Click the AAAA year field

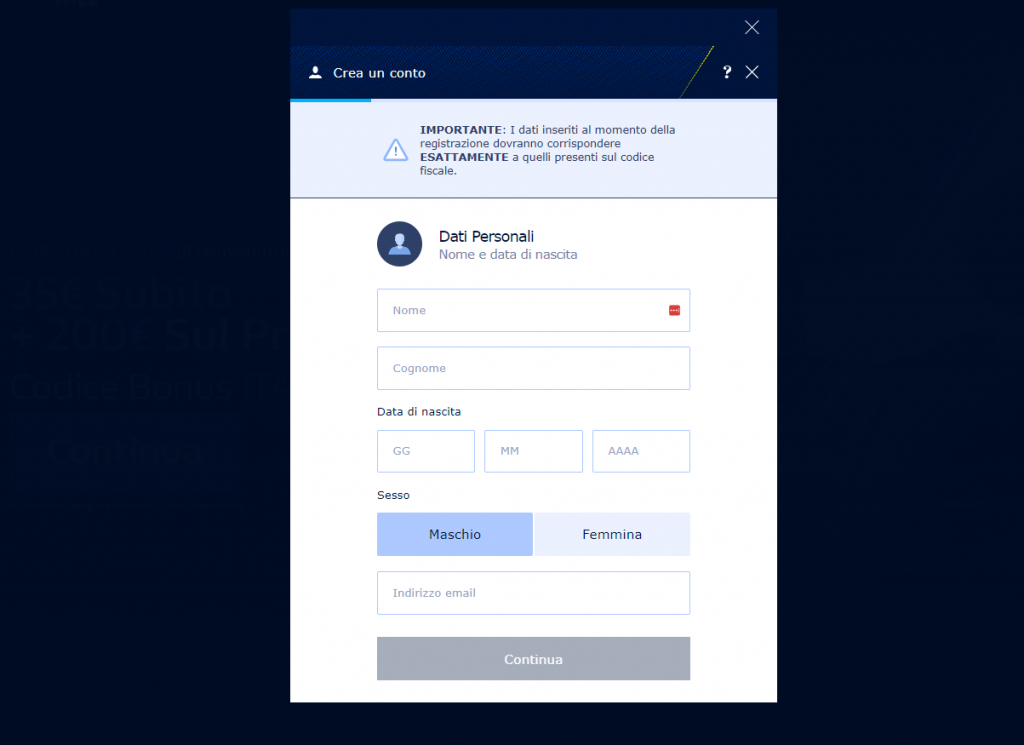tap(641, 451)
